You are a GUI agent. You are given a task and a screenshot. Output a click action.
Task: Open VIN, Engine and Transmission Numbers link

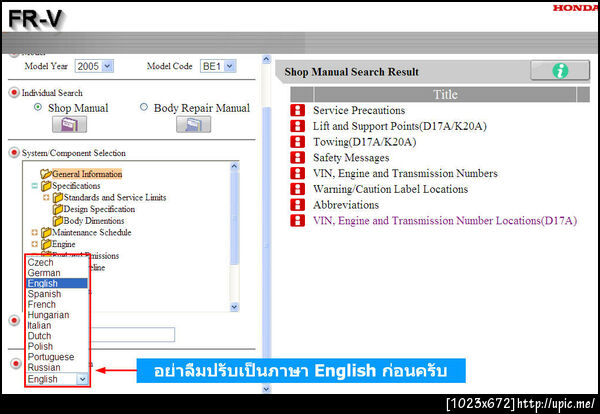(405, 173)
